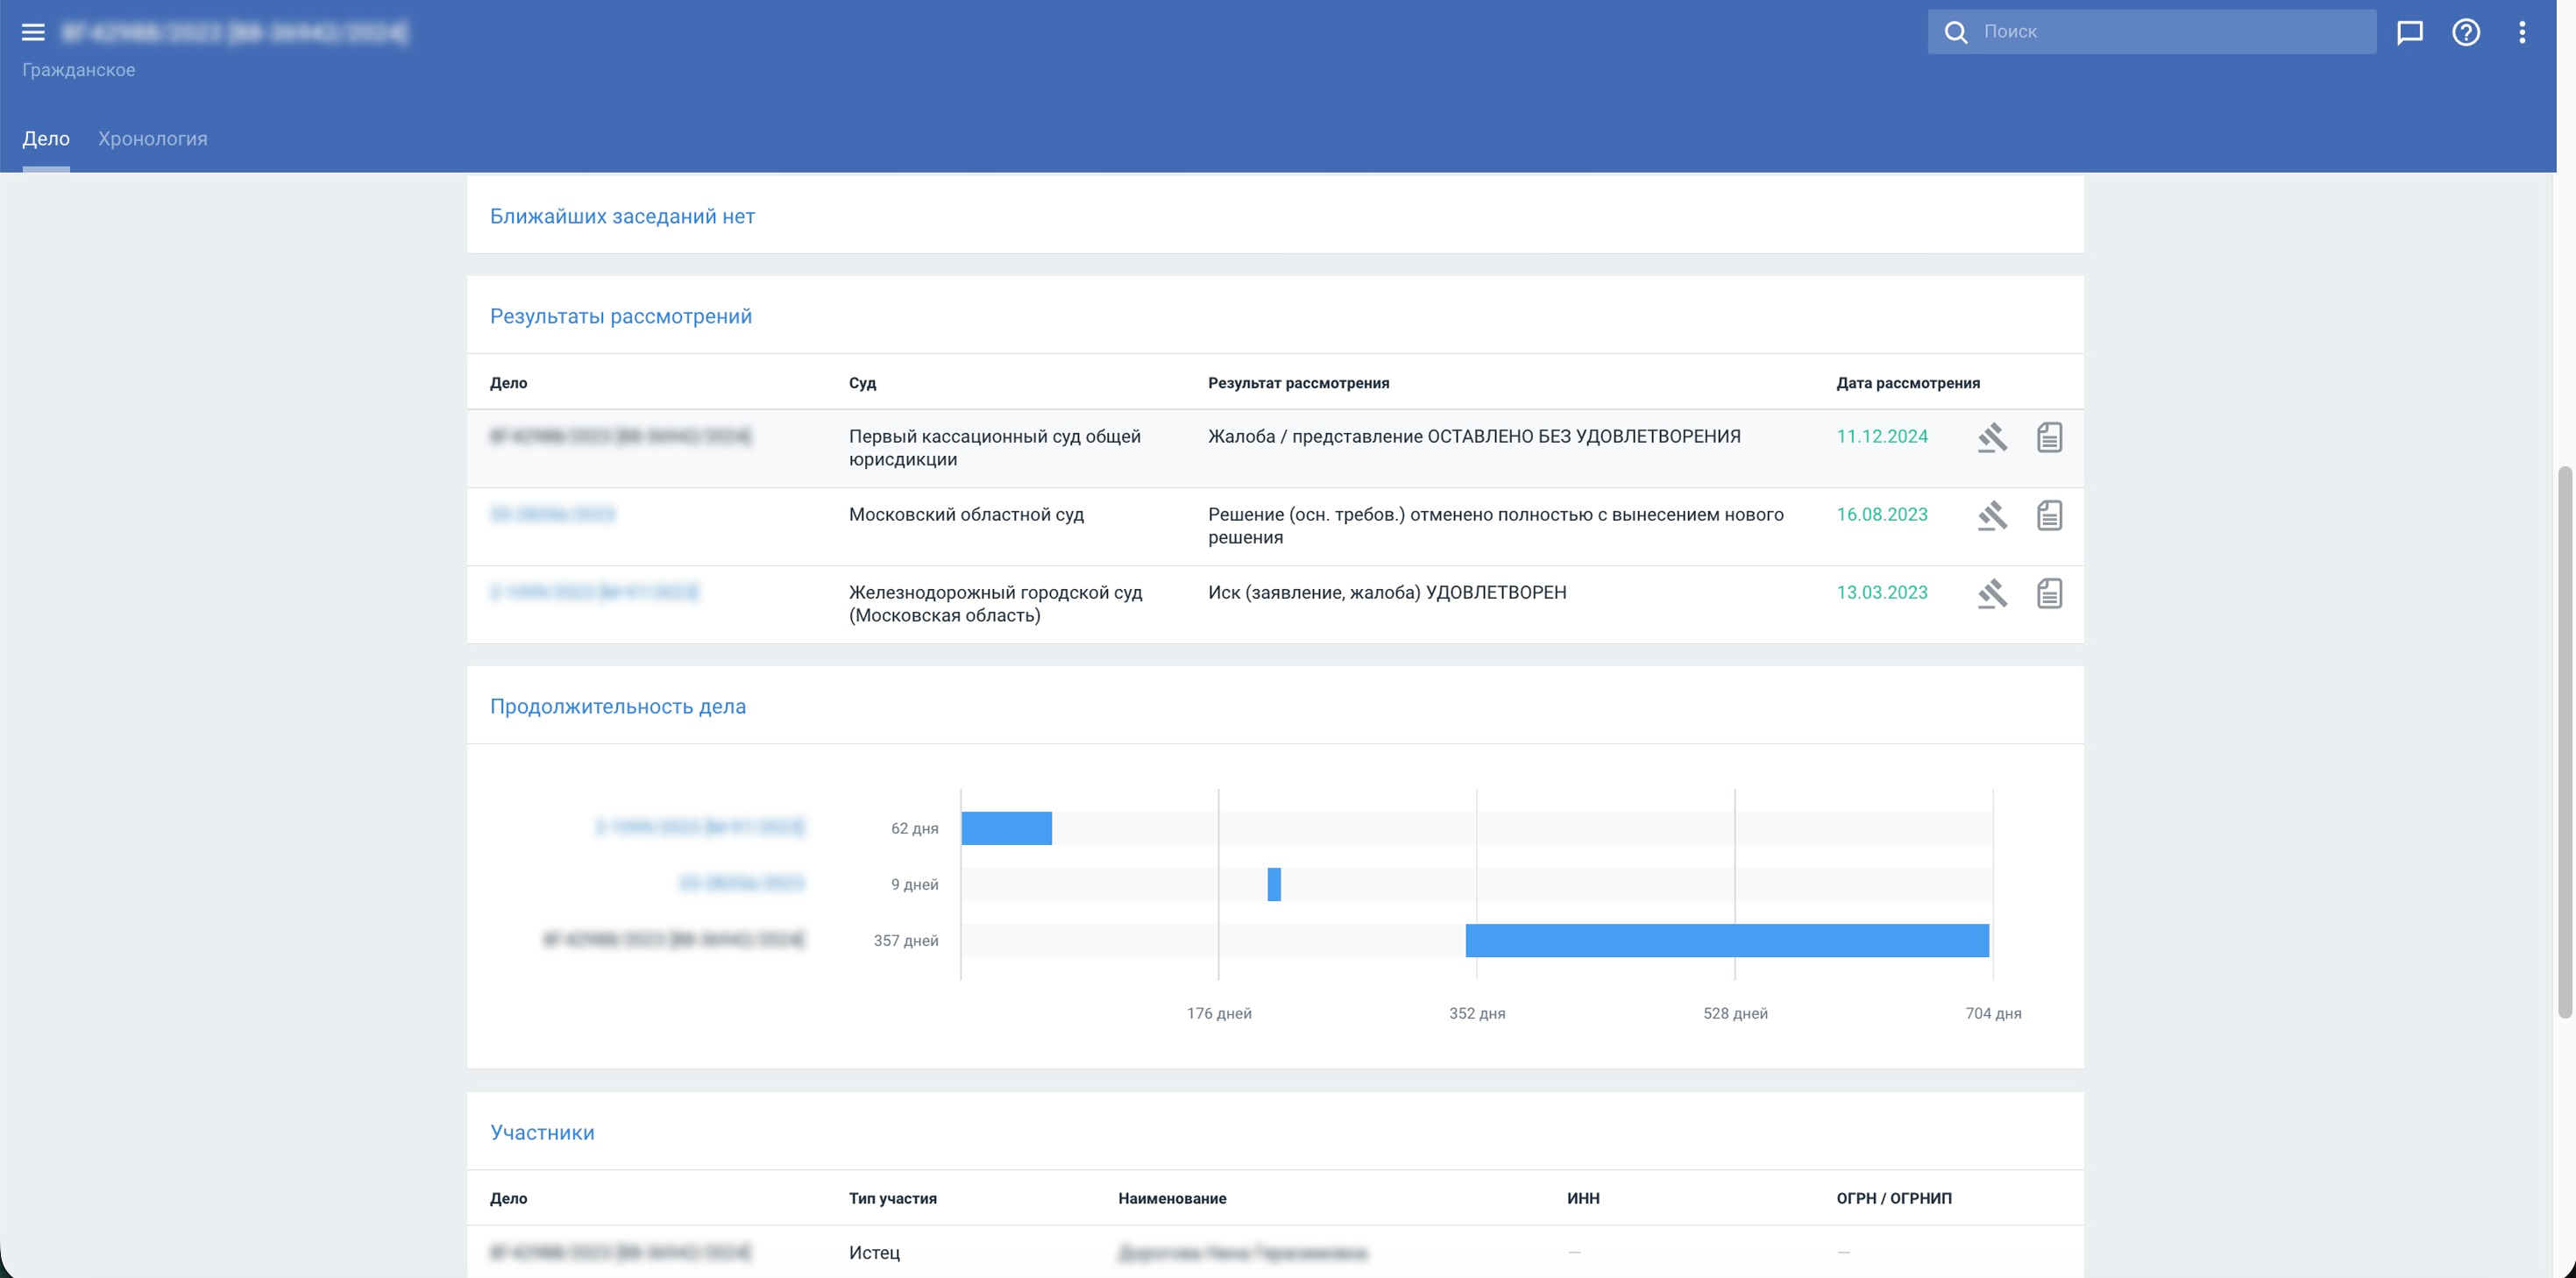Open case link in Железнодорожный городской суд row
This screenshot has width=2576, height=1278.
point(594,592)
